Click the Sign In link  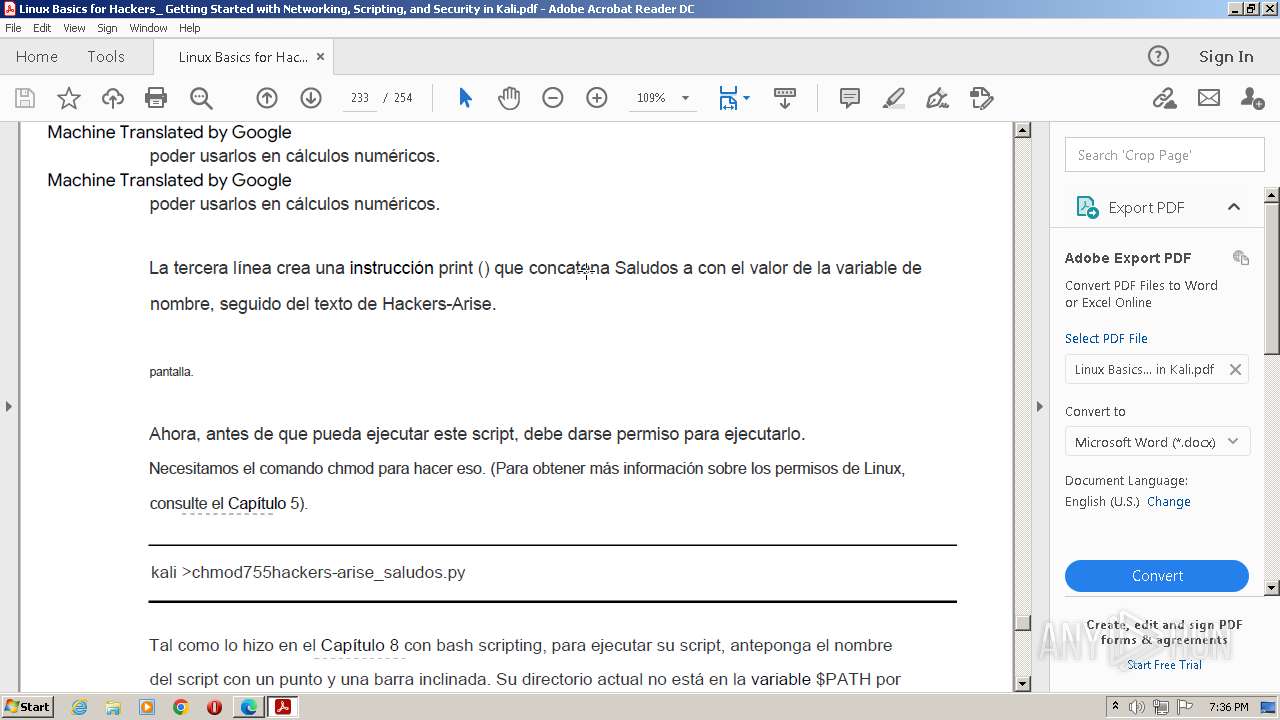(x=1226, y=57)
